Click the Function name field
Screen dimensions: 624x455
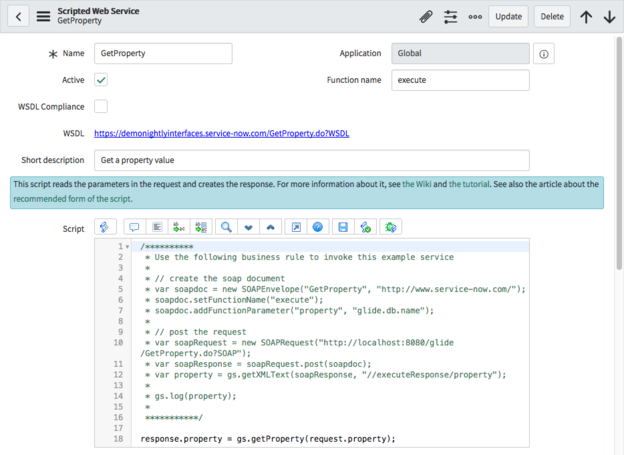pos(460,80)
